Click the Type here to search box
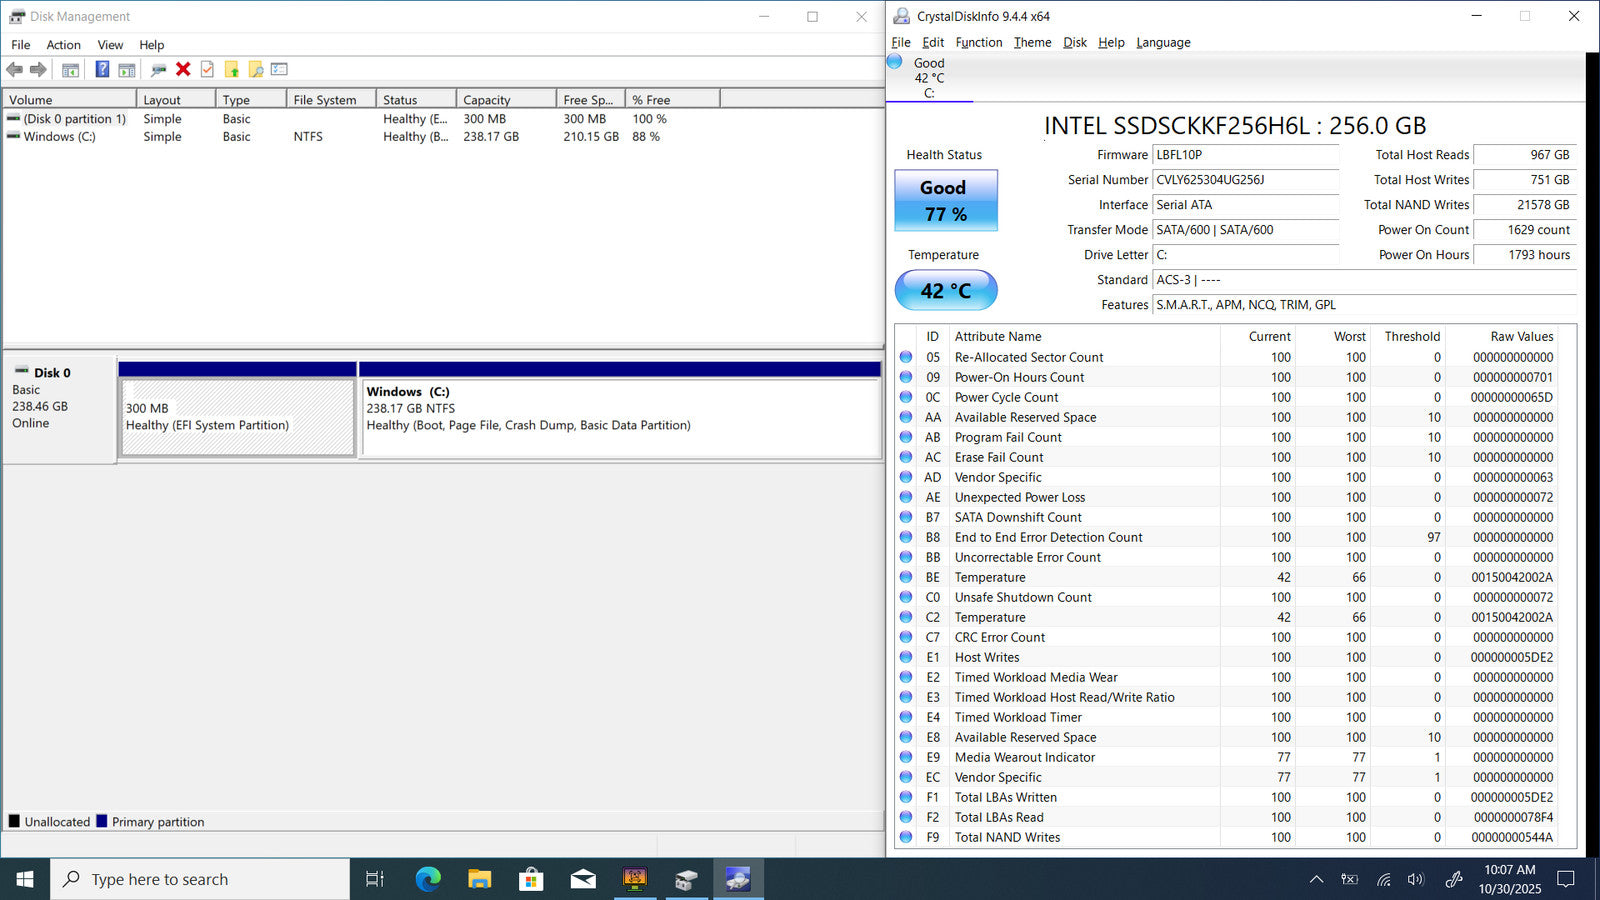 (200, 879)
